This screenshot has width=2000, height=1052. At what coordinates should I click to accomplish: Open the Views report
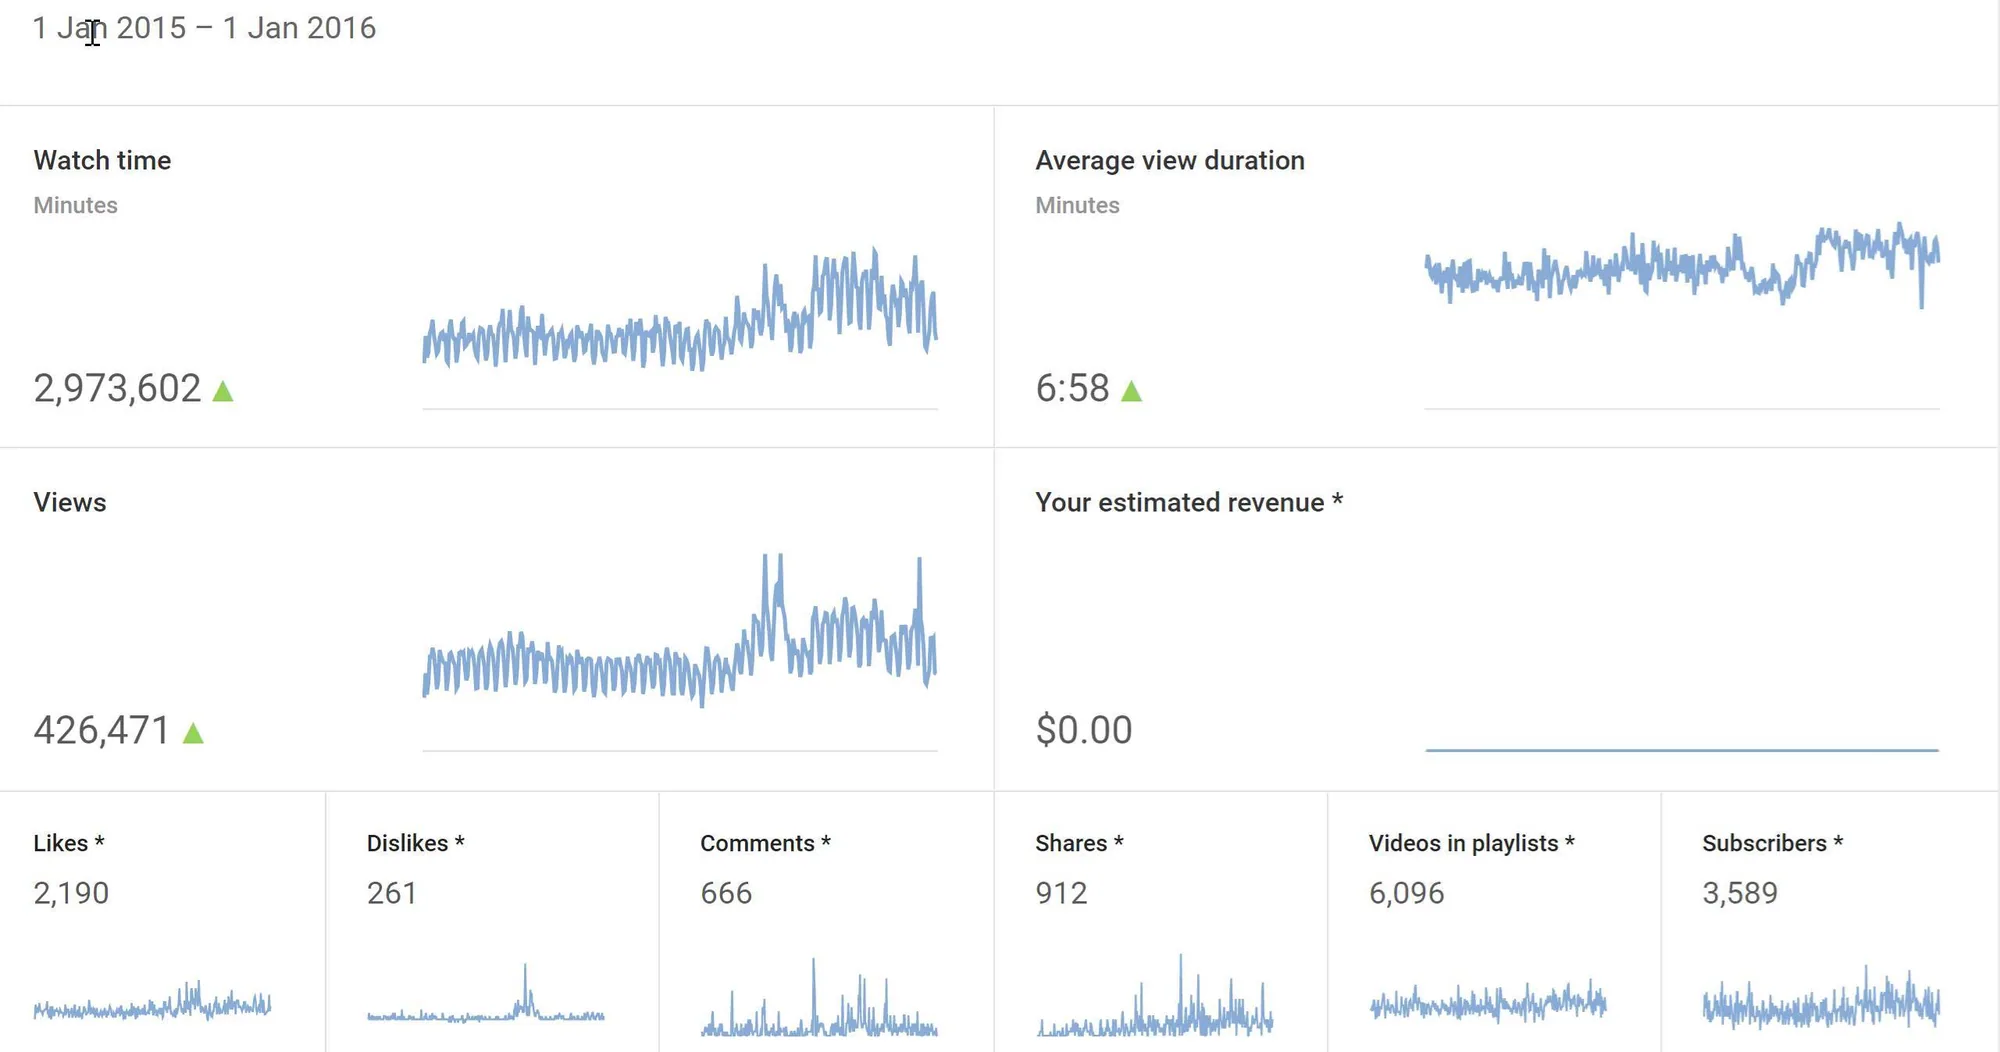tap(70, 502)
